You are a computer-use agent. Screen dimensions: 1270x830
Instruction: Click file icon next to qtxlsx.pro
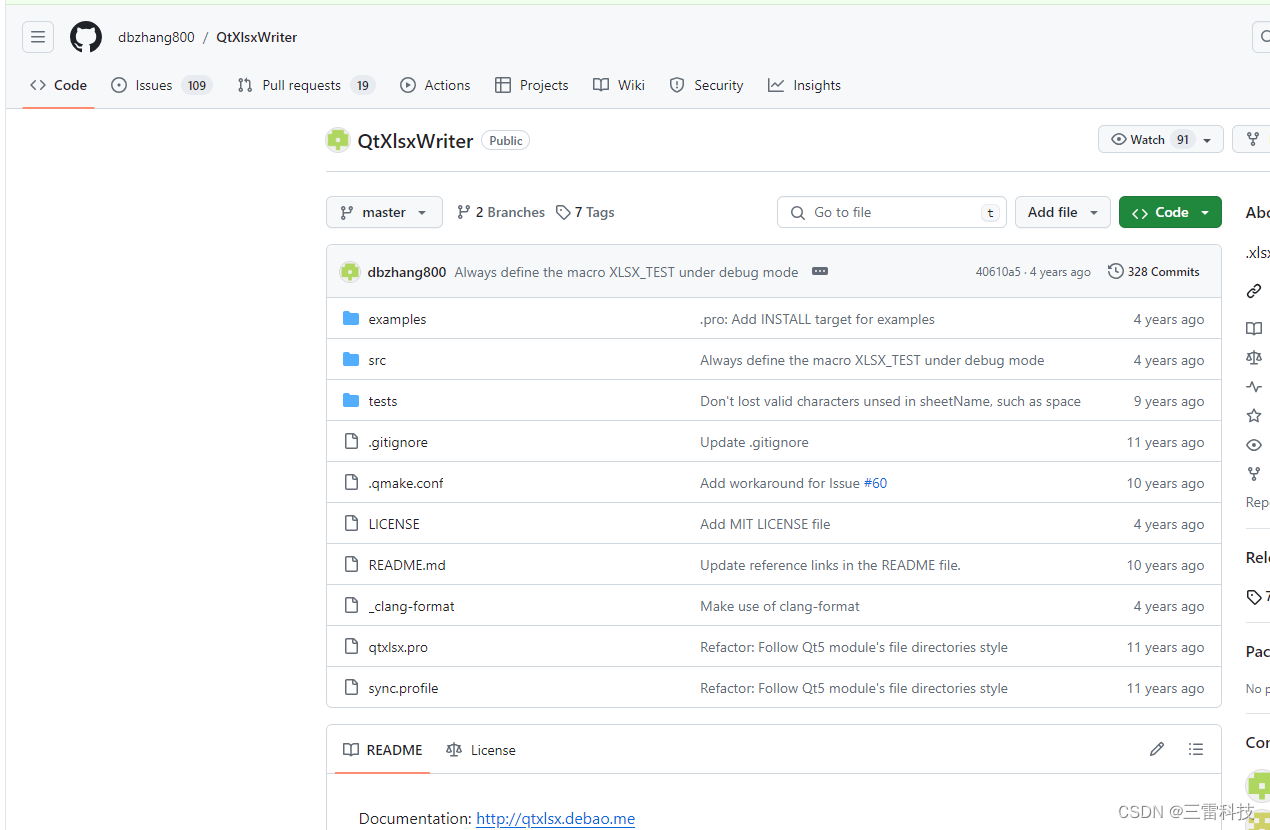click(x=351, y=647)
